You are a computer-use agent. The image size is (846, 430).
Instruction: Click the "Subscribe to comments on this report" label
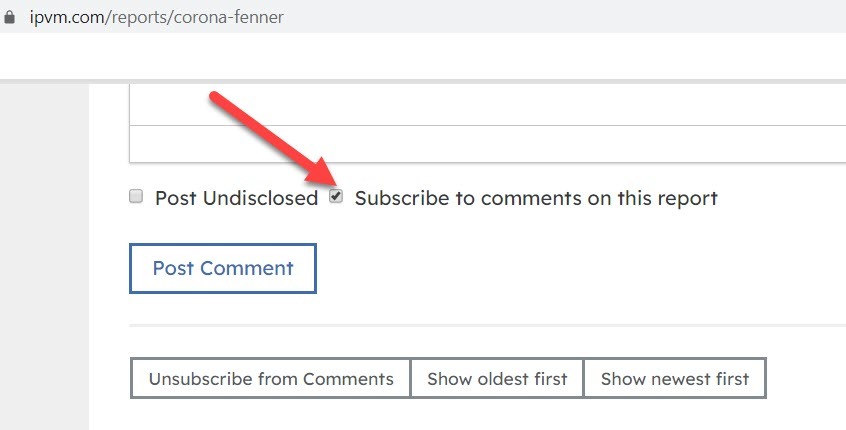[x=536, y=198]
